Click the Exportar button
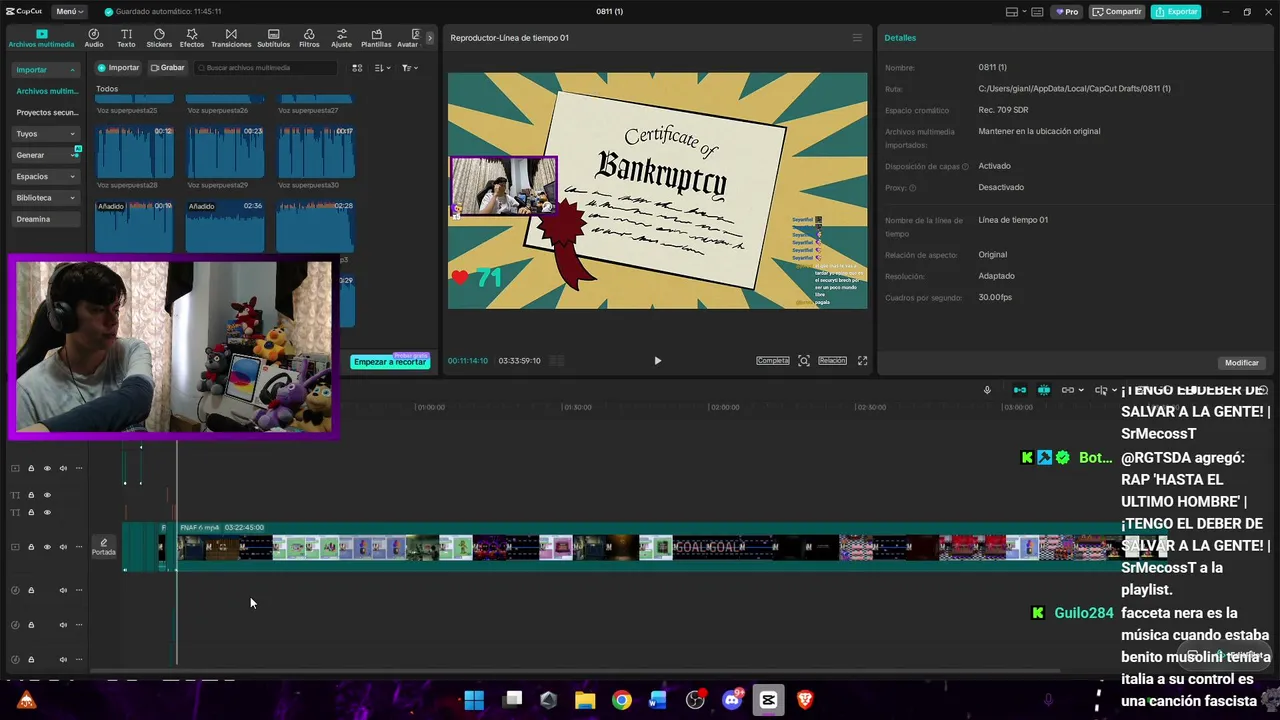 tap(1176, 12)
